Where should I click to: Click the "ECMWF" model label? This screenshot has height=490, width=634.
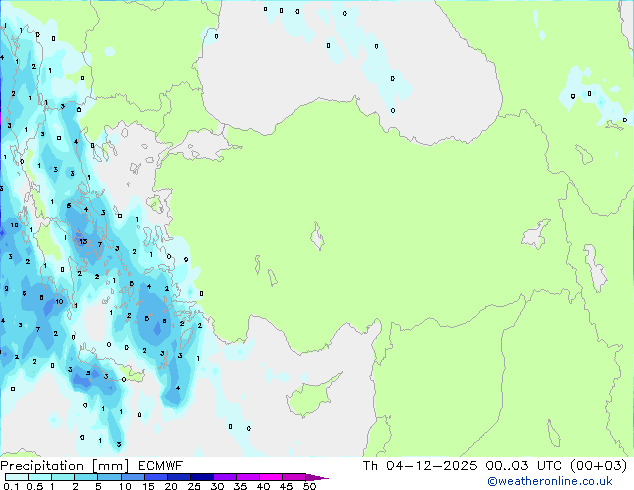point(161,466)
